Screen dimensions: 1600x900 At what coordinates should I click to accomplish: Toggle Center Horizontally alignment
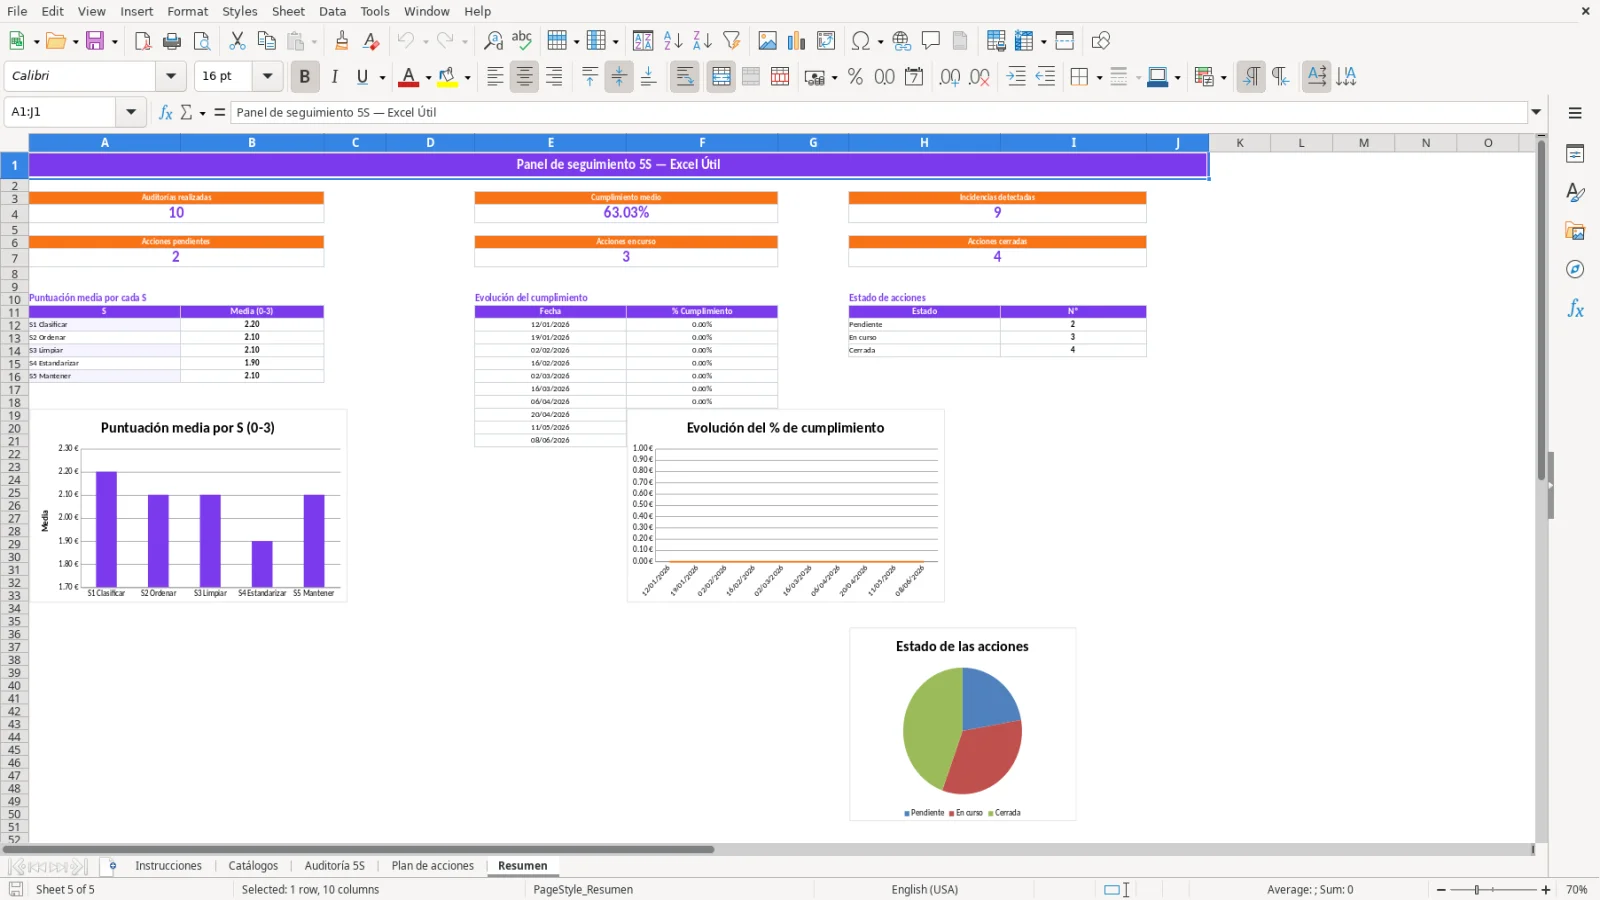click(x=525, y=77)
